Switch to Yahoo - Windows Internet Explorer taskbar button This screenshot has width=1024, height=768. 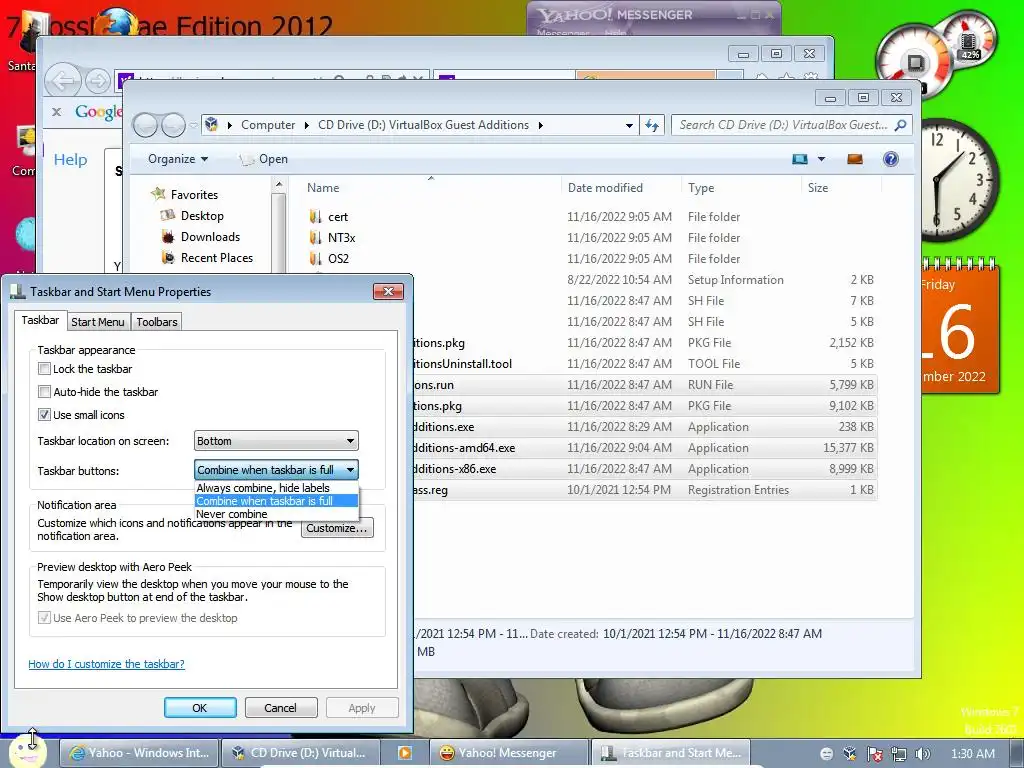139,753
